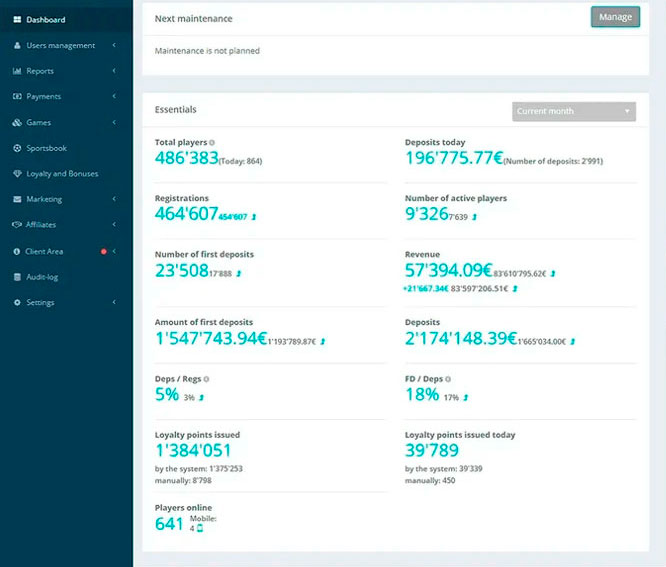Click the Registrations value 464'607

click(186, 214)
